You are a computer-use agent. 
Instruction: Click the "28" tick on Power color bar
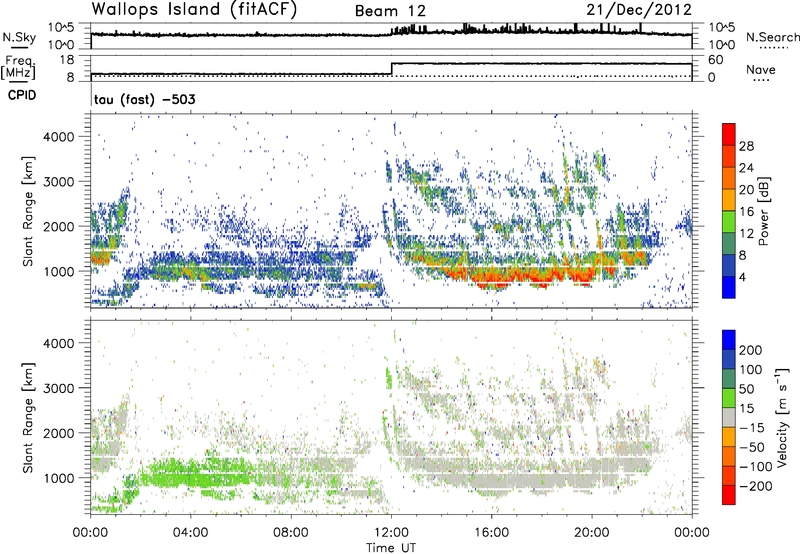[x=746, y=146]
